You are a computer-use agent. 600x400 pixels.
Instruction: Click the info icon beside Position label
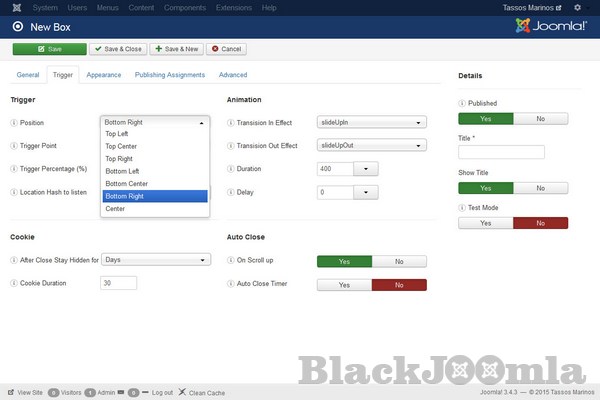pos(14,123)
